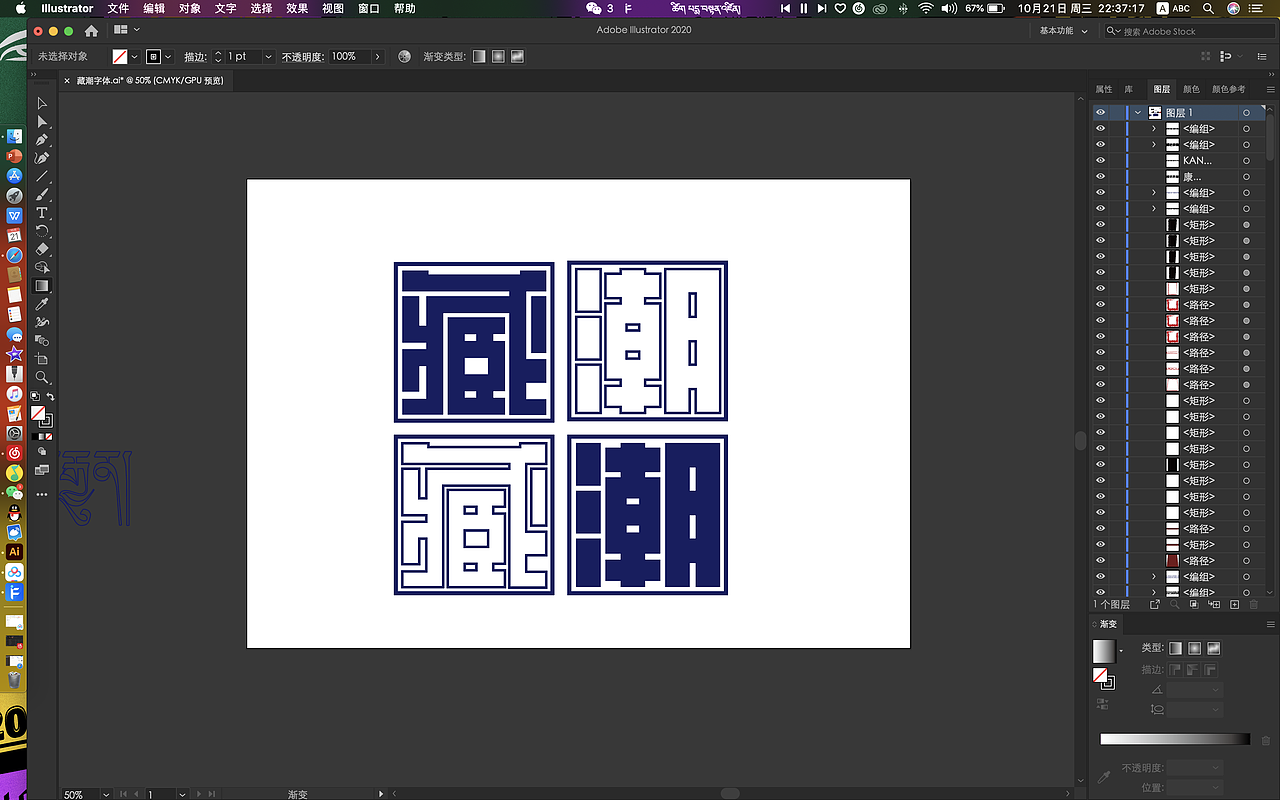Select the Zoom tool in the toolbar
The width and height of the screenshot is (1280, 800).
click(x=42, y=376)
